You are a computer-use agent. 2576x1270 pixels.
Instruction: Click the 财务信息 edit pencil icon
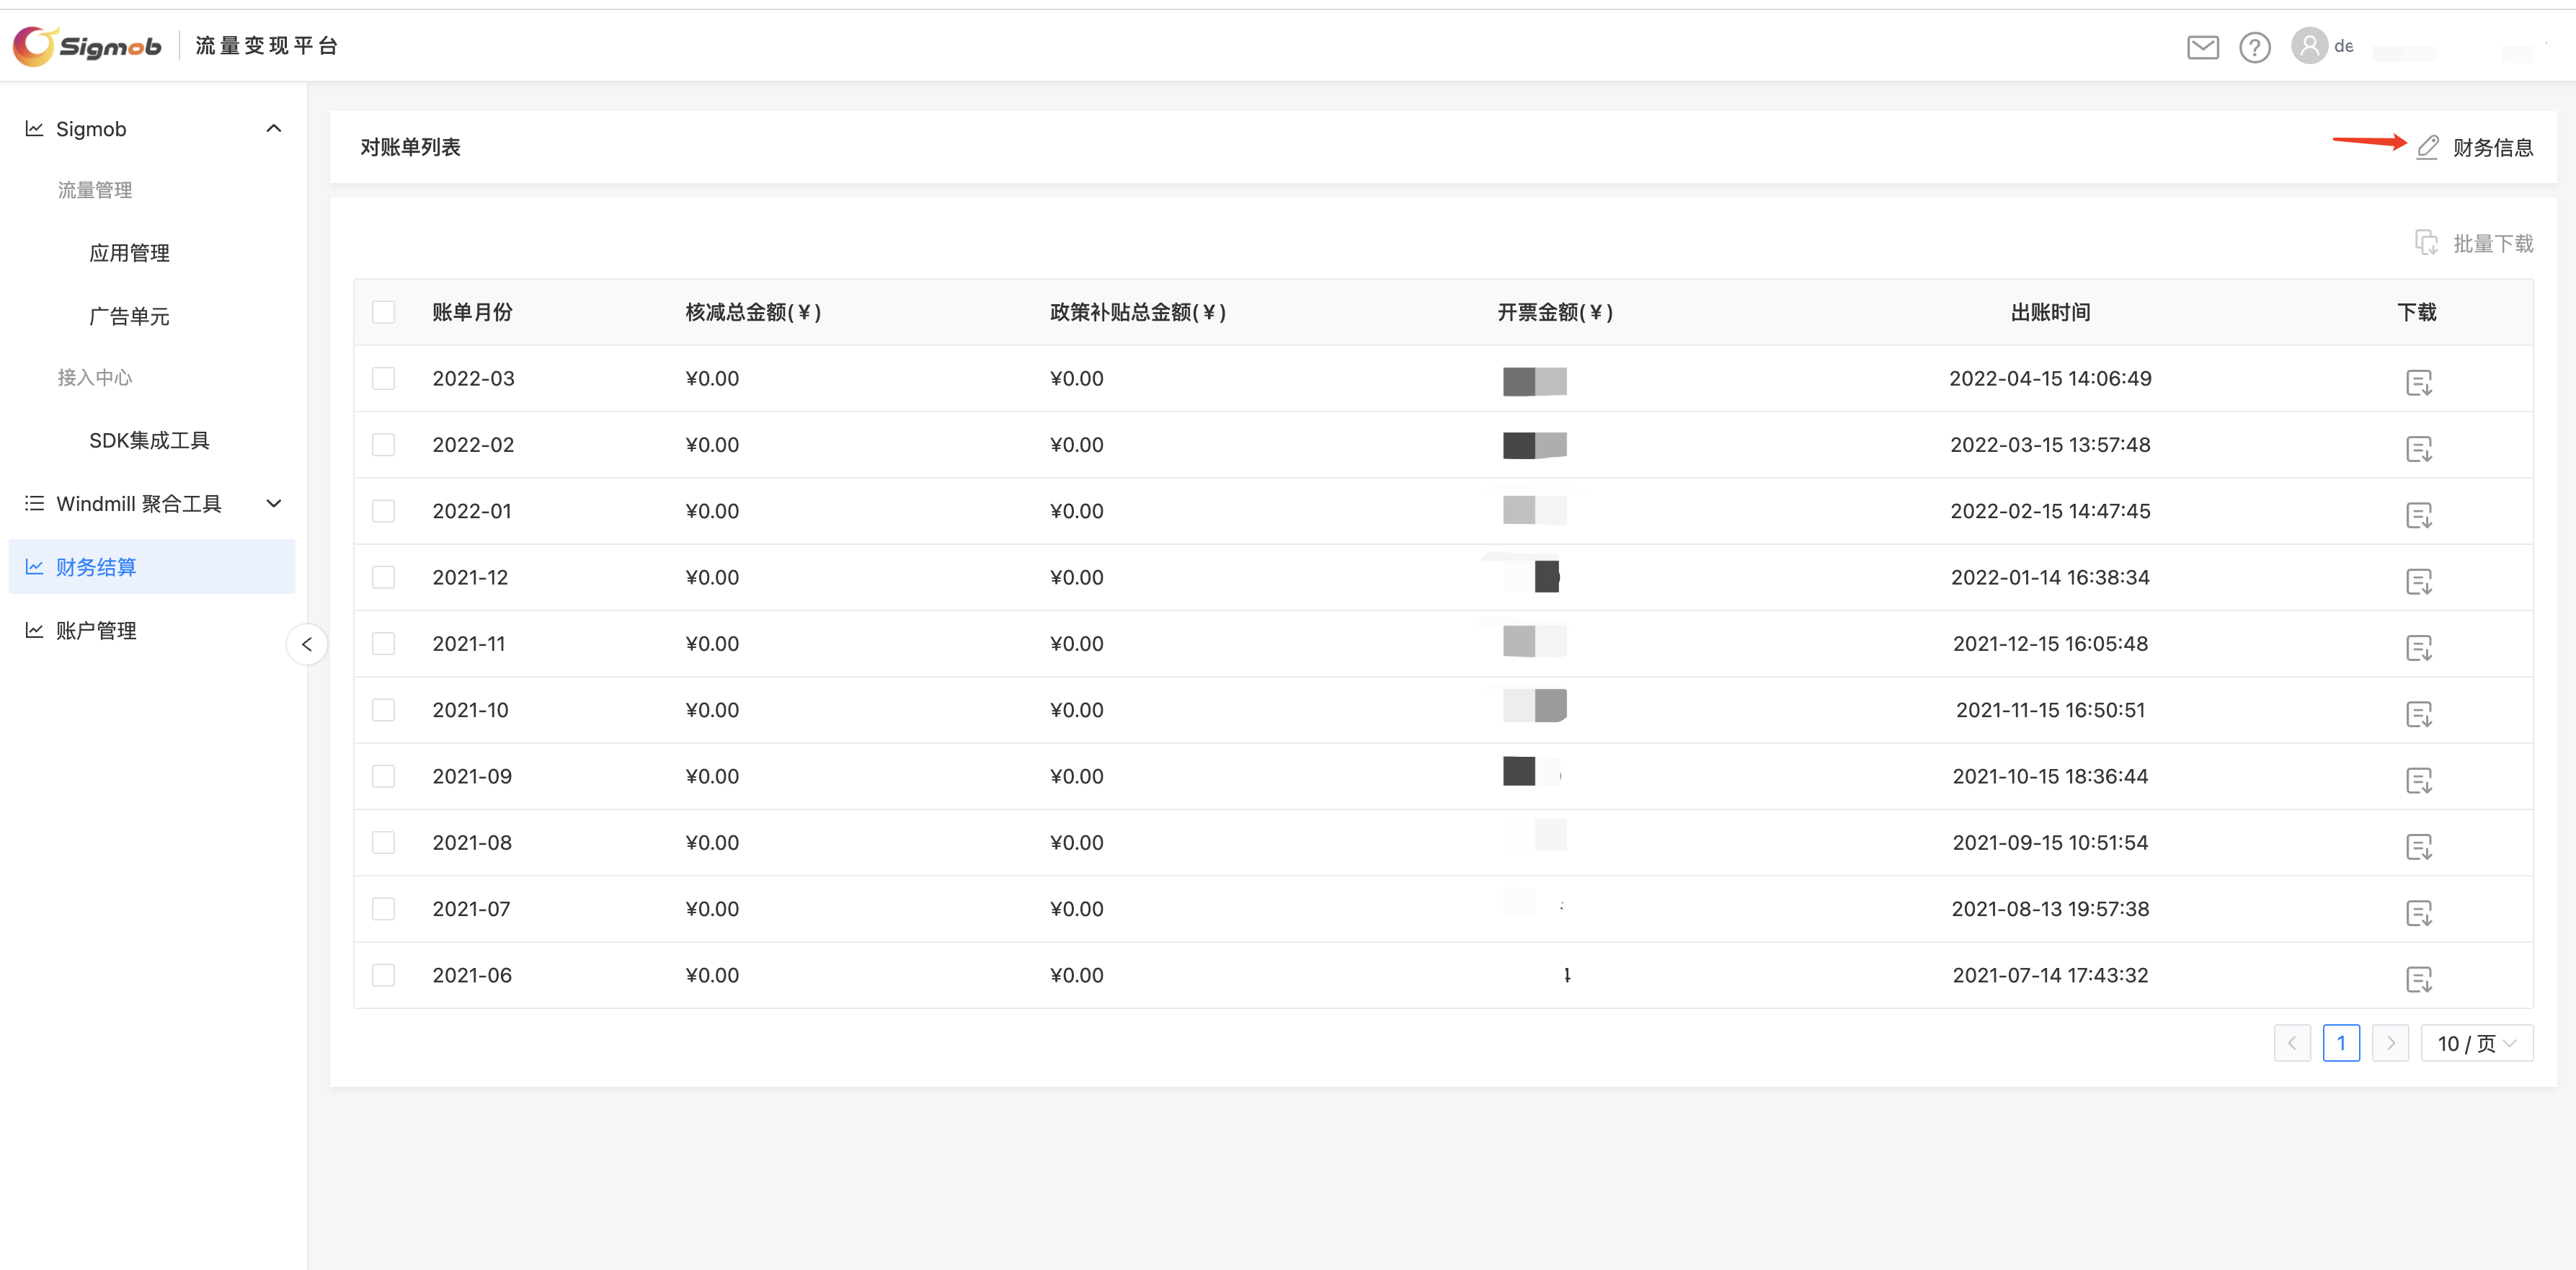pyautogui.click(x=2427, y=148)
